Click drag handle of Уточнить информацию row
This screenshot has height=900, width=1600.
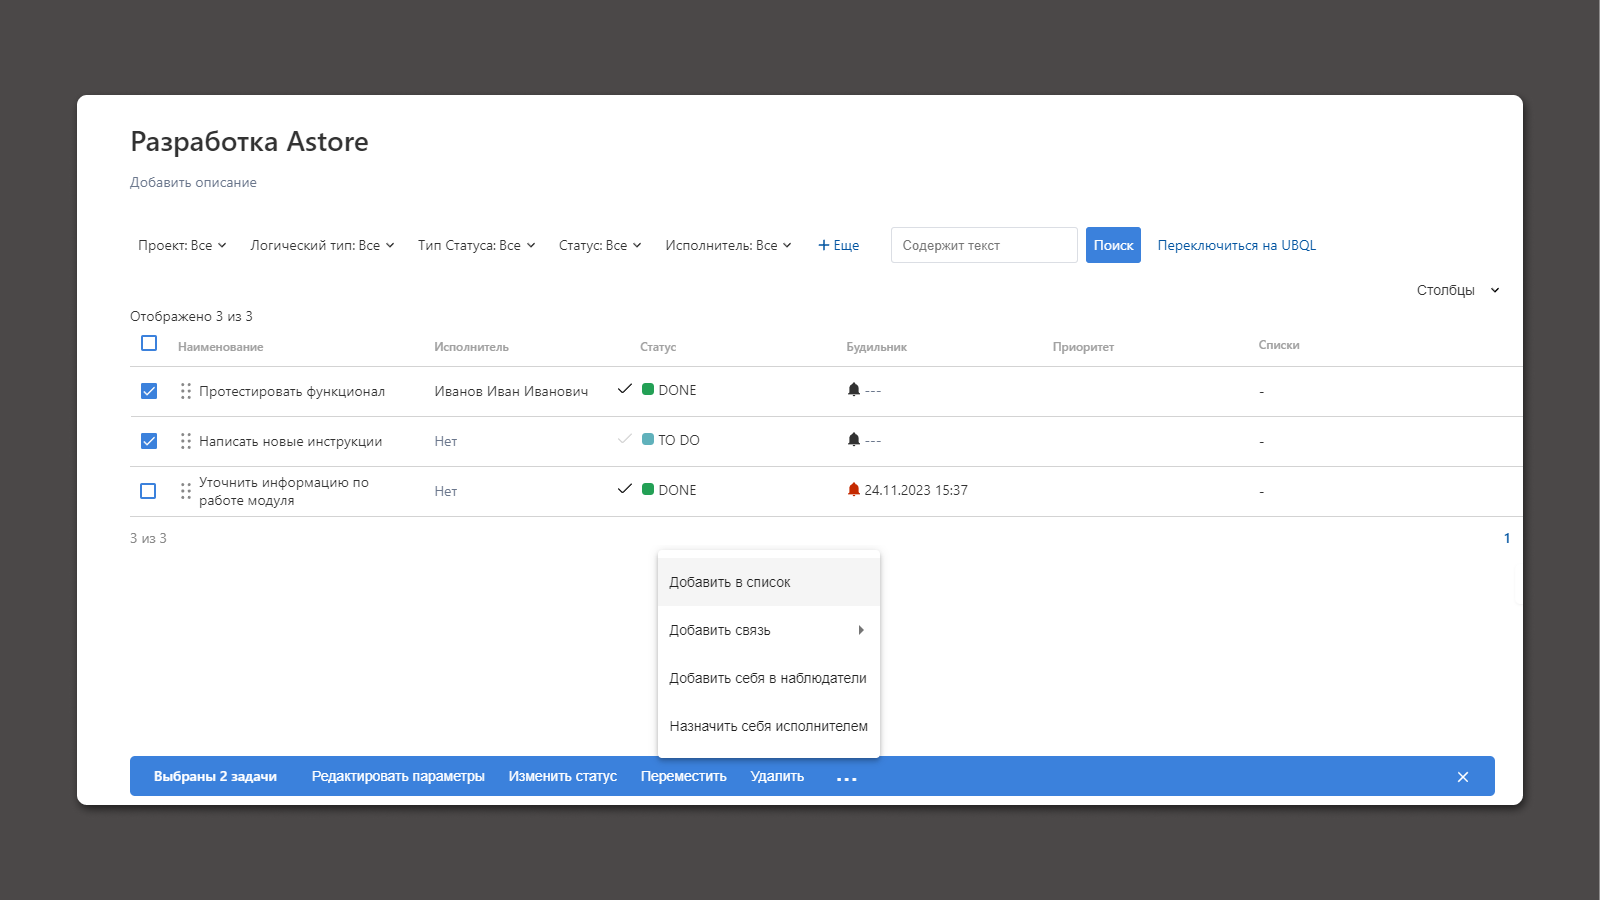pos(186,491)
